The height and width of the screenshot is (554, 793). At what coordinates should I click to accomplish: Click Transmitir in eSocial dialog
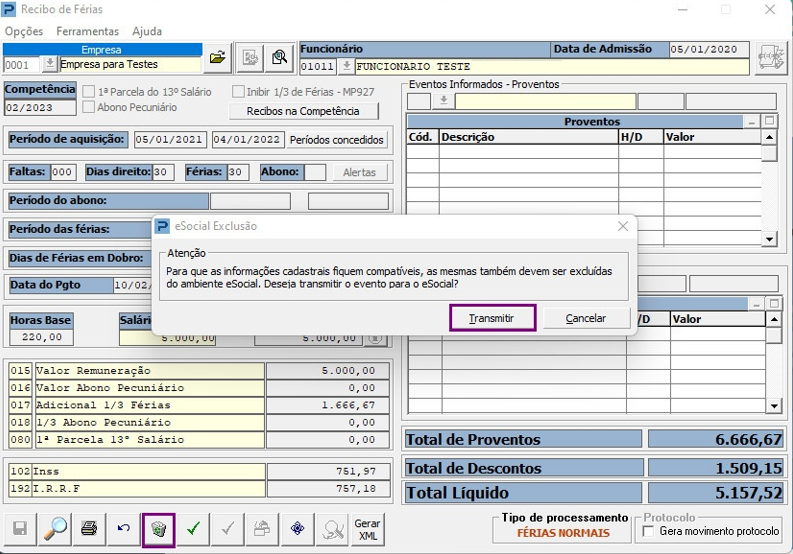492,318
